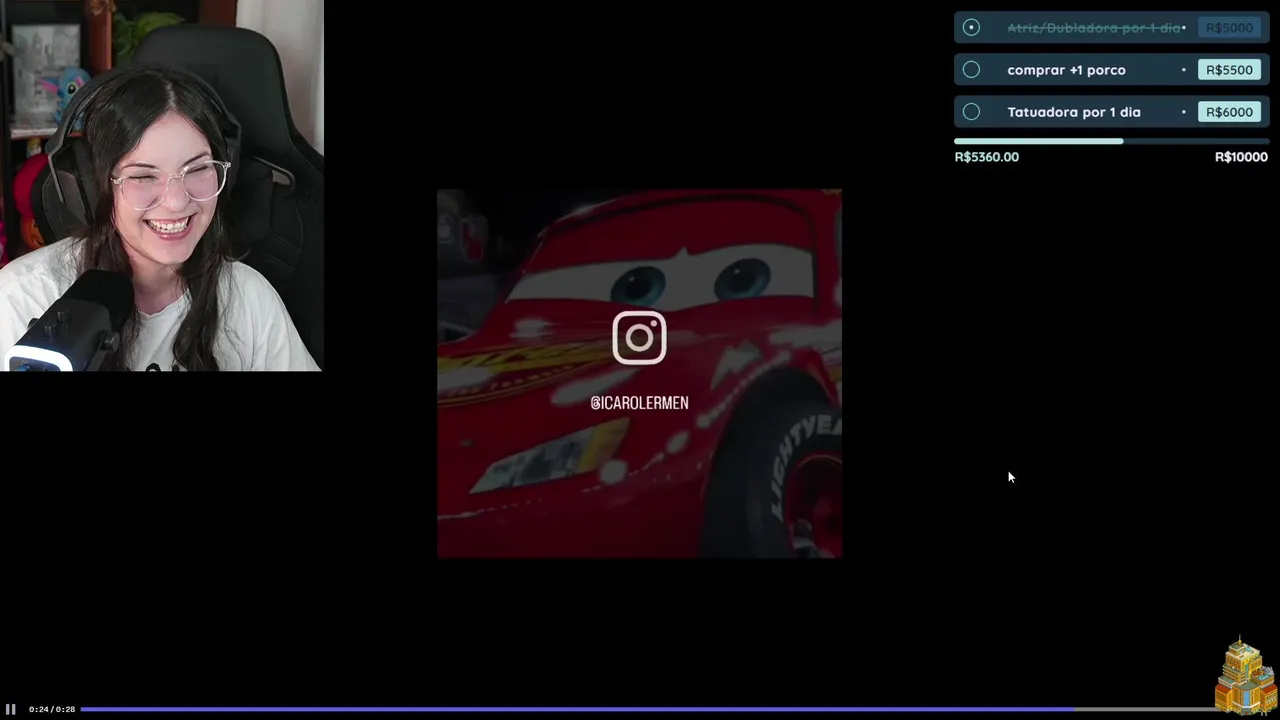The width and height of the screenshot is (1280, 720).
Task: Click the R$10000 goal amount
Action: pos(1241,157)
